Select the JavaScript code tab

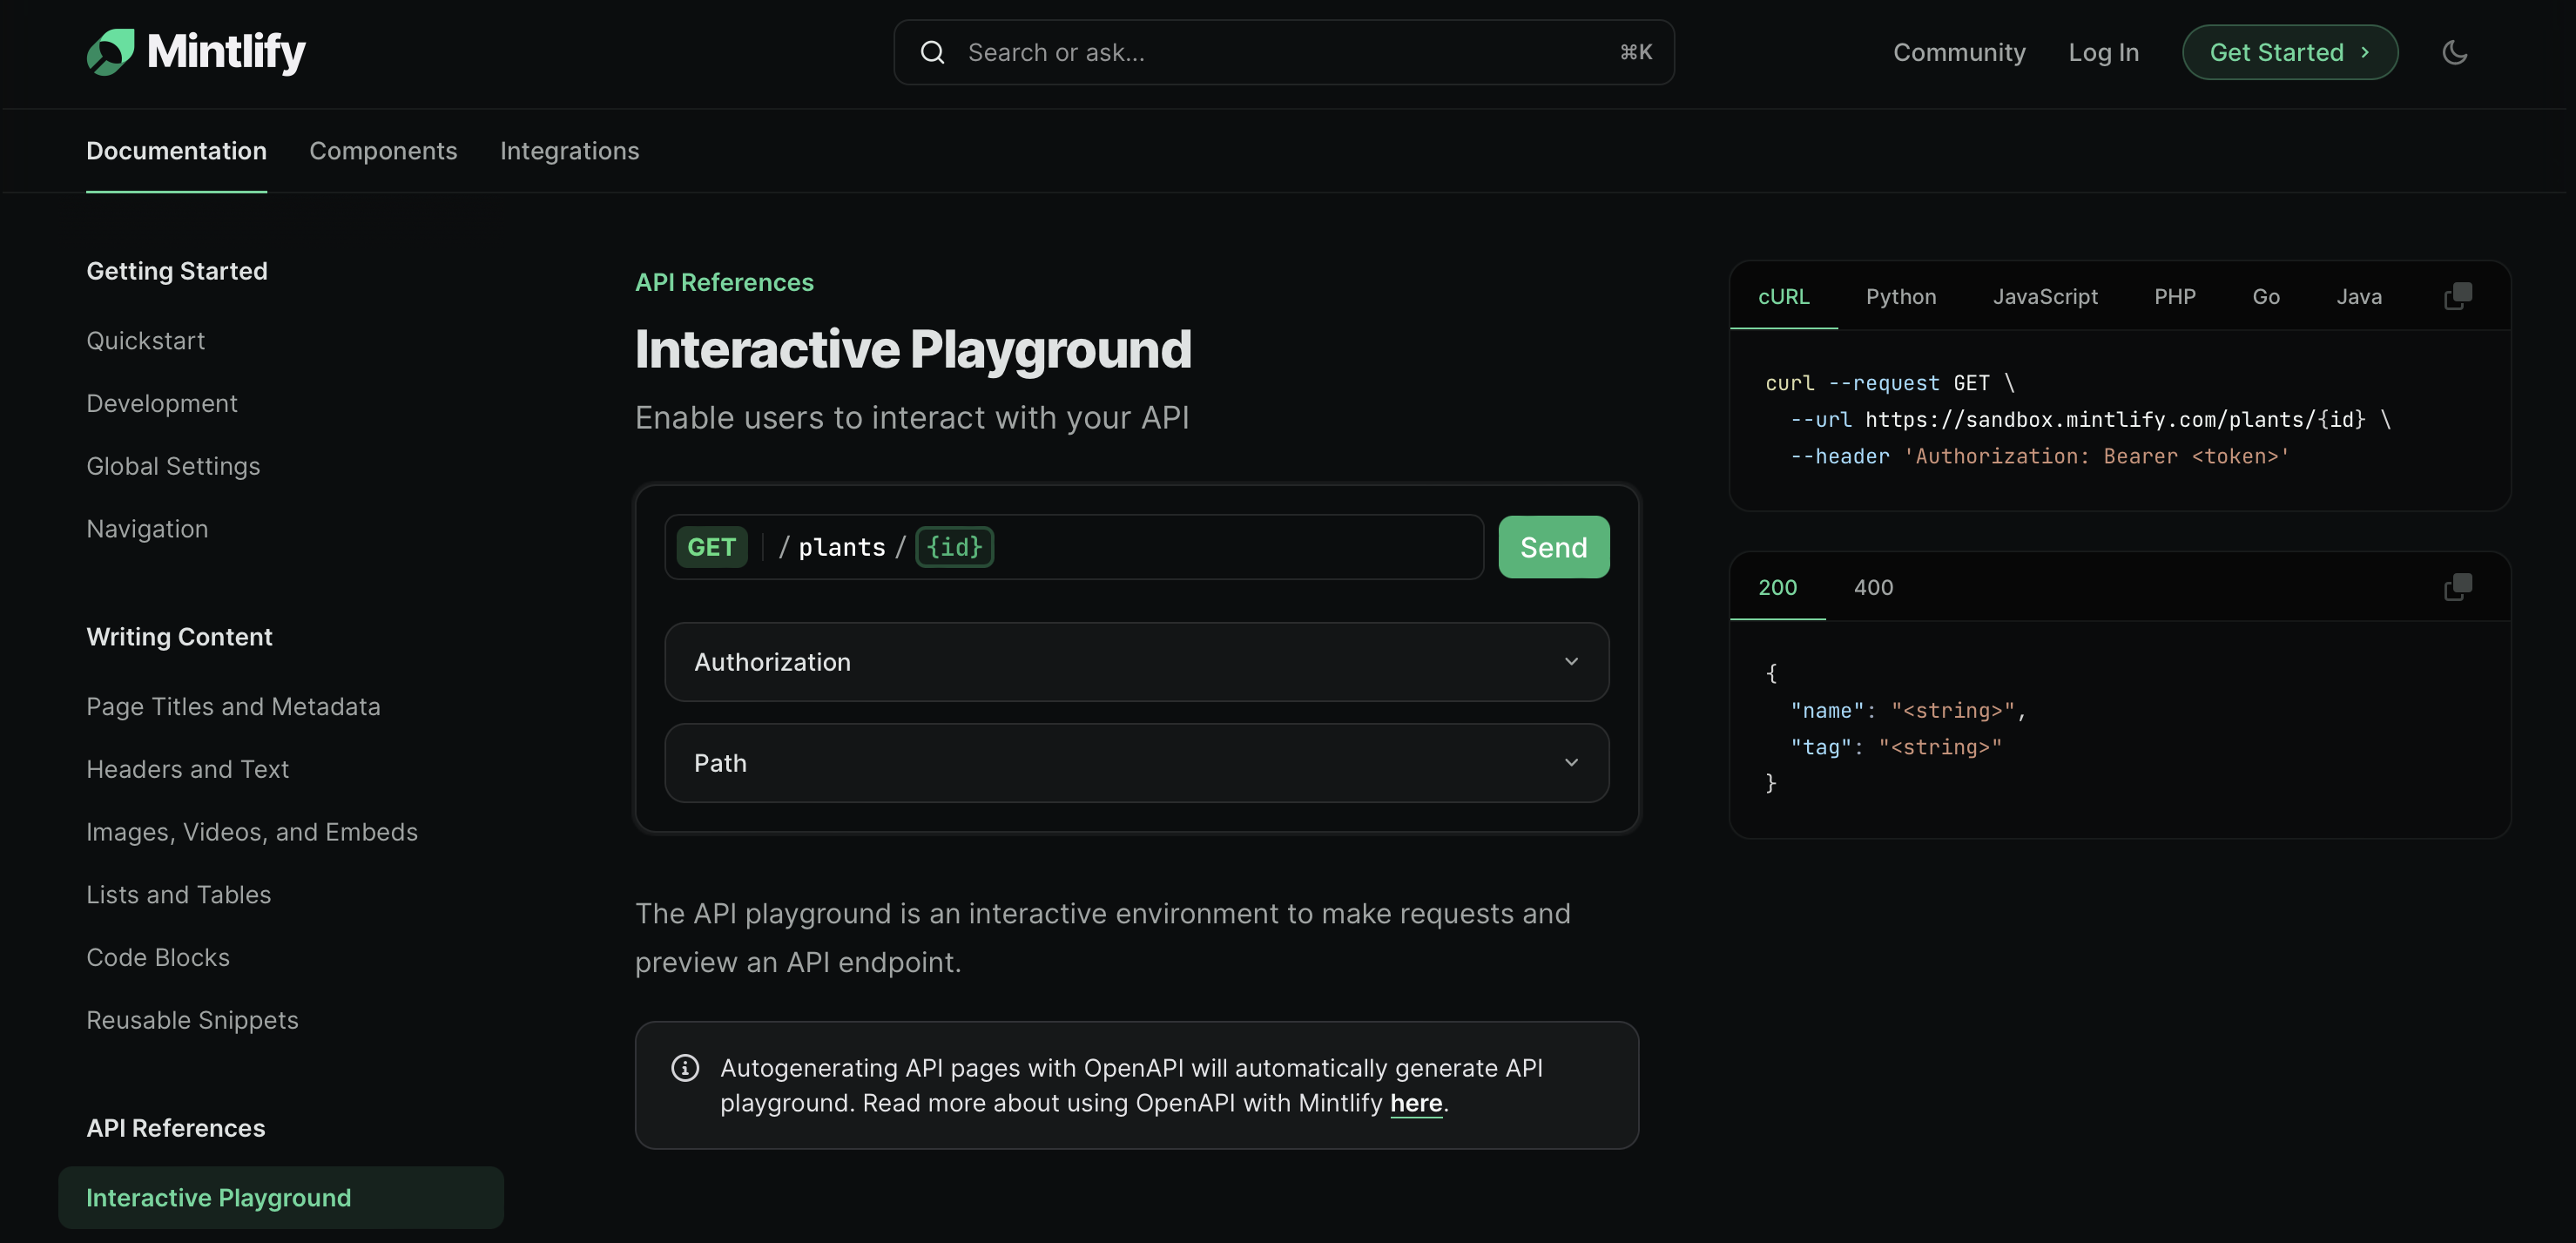(x=2046, y=296)
